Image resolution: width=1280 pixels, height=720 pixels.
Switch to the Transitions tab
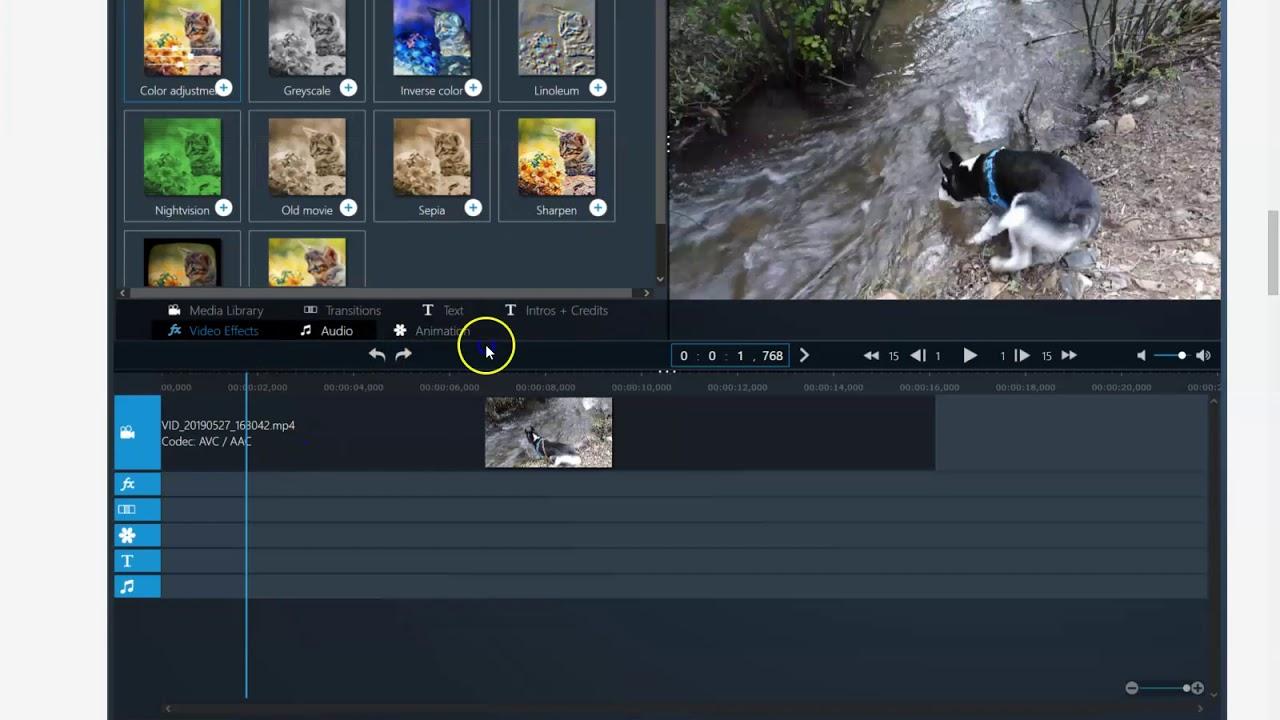coord(352,310)
